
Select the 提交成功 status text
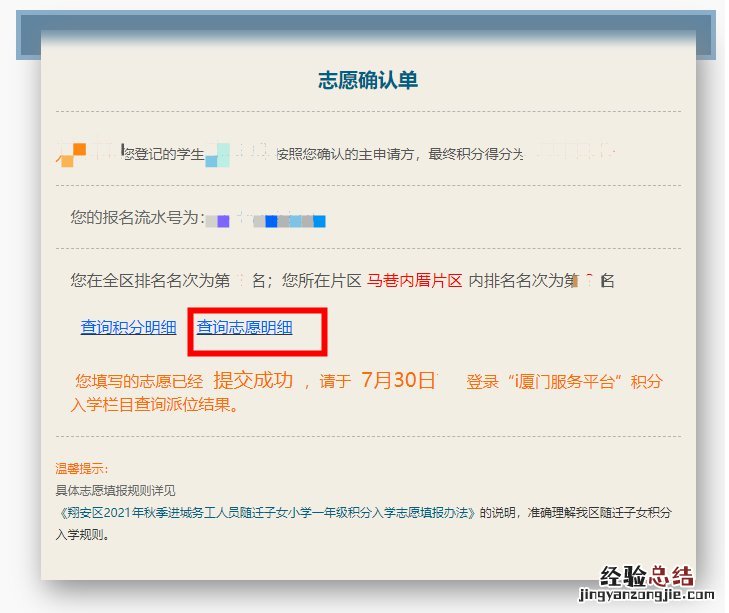click(x=253, y=380)
